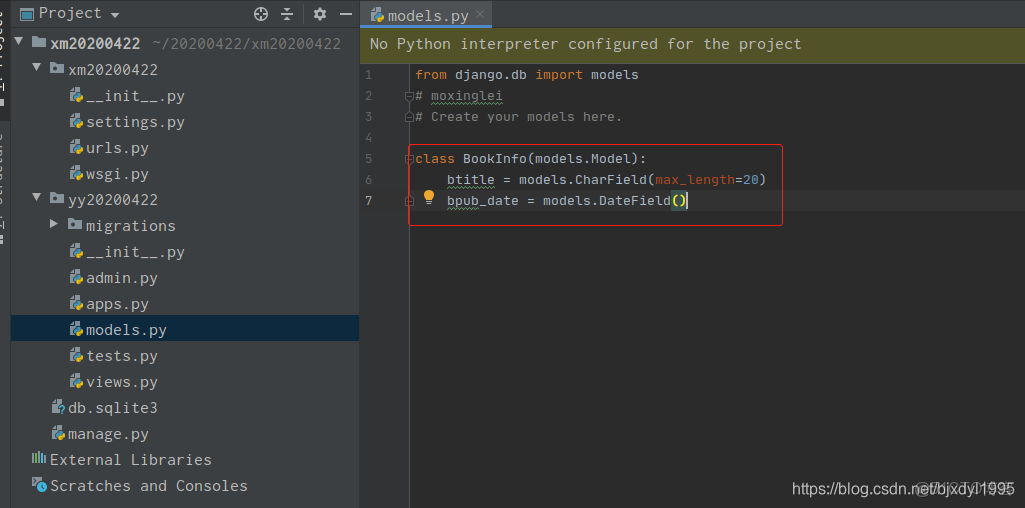Click on DateField in line 7
1025x508 pixels.
[635, 201]
